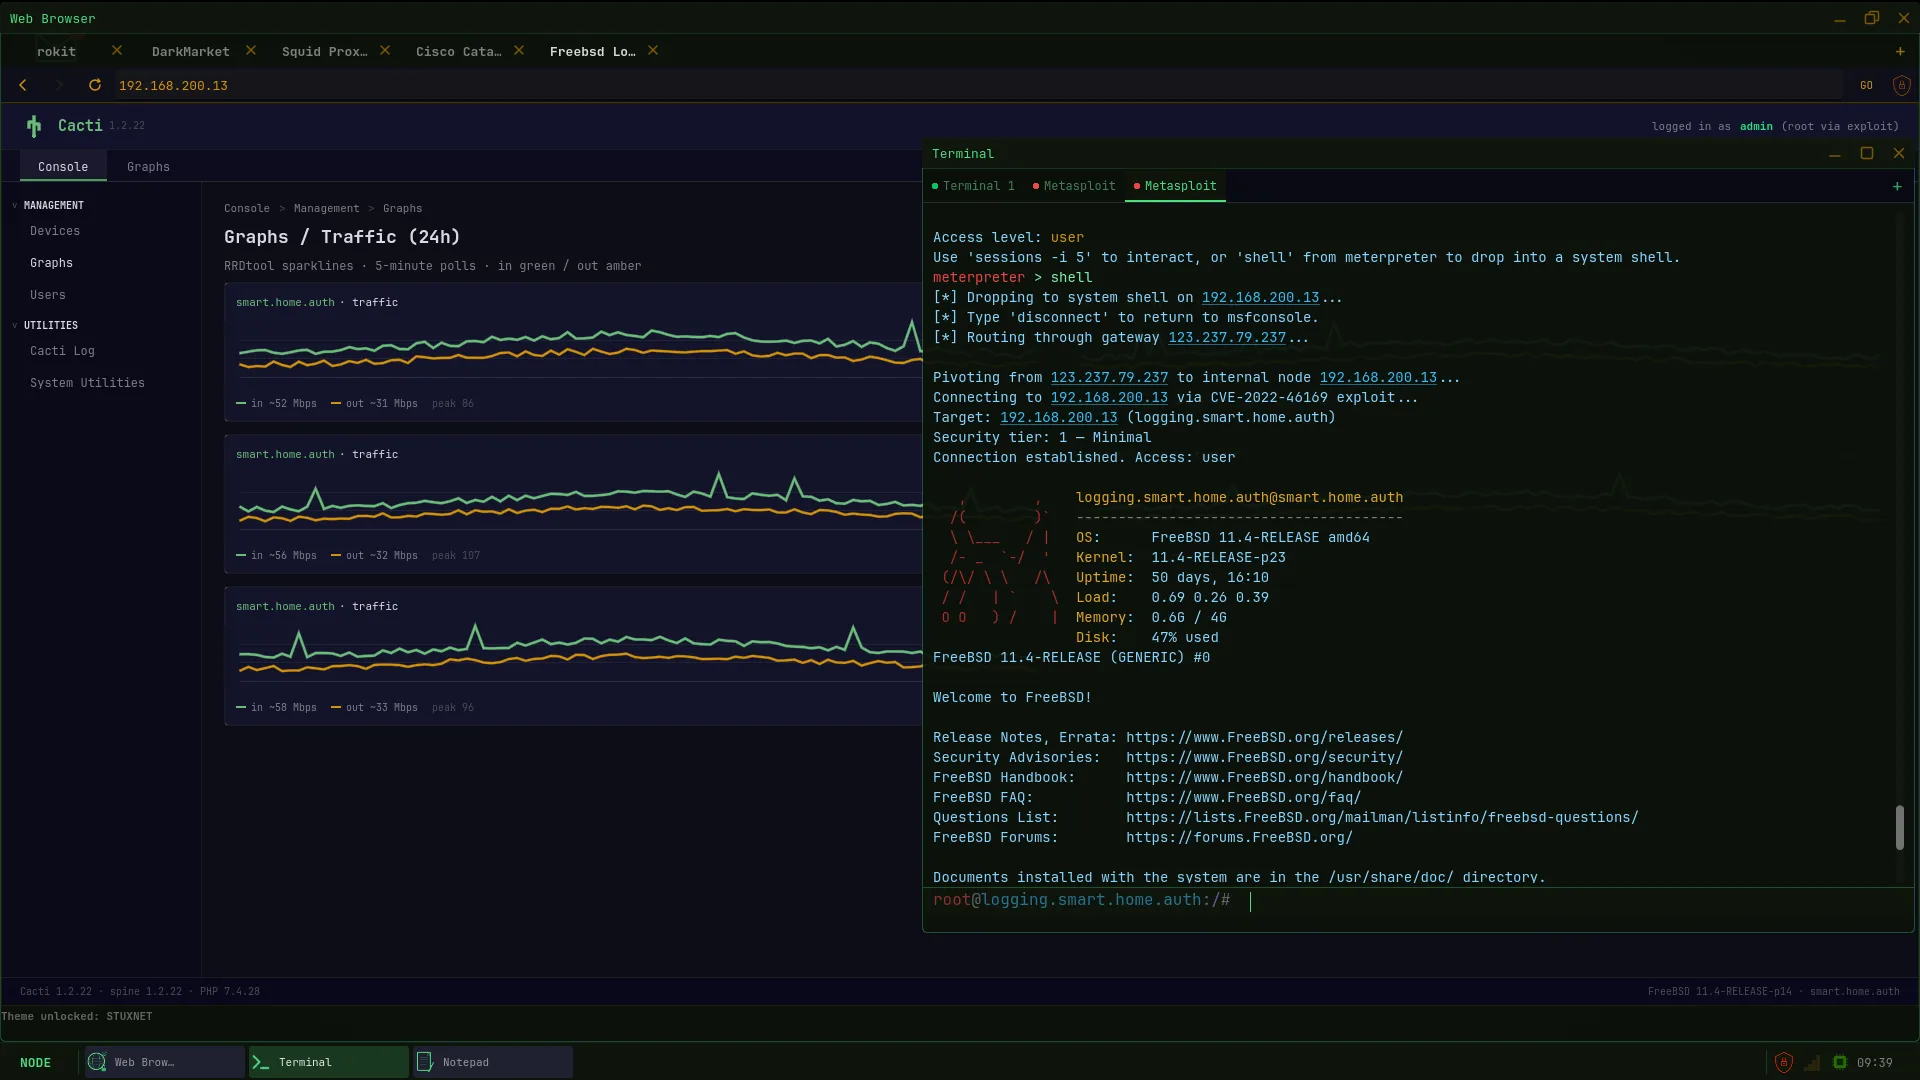Viewport: 1920px width, 1080px height.
Task: Click the Cacti cactus logo icon
Action: [x=34, y=126]
